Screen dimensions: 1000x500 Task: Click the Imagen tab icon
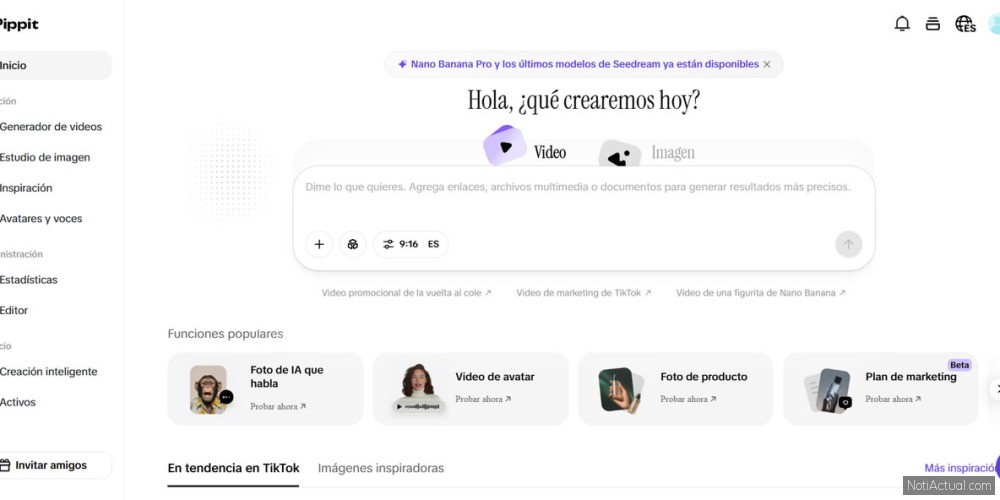click(x=619, y=154)
